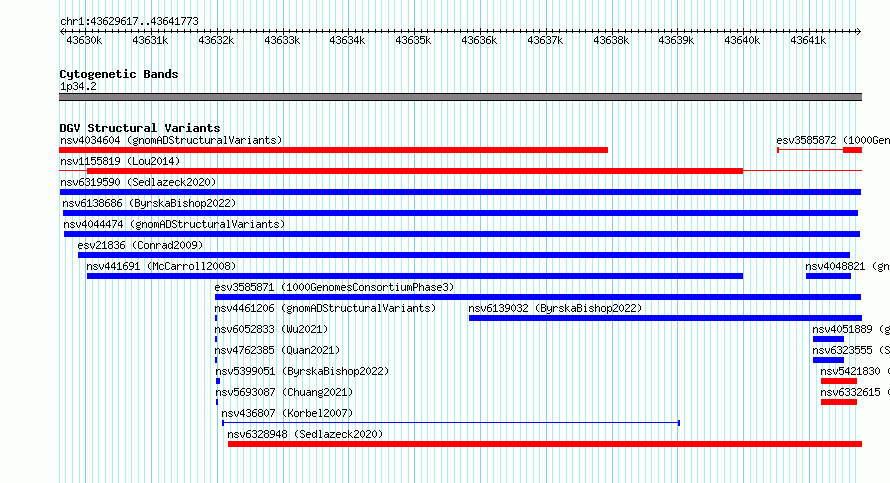890x483 pixels.
Task: Click the 1p34.2 cytogenetic band label
Action: point(78,86)
